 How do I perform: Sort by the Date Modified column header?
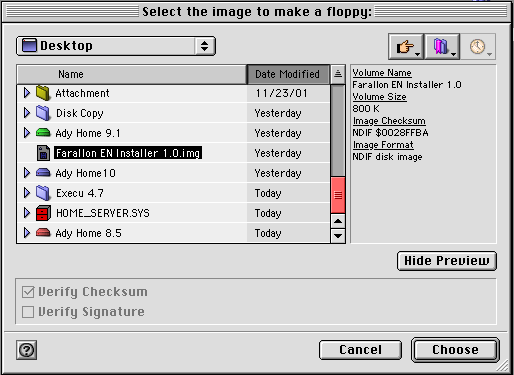[x=288, y=74]
